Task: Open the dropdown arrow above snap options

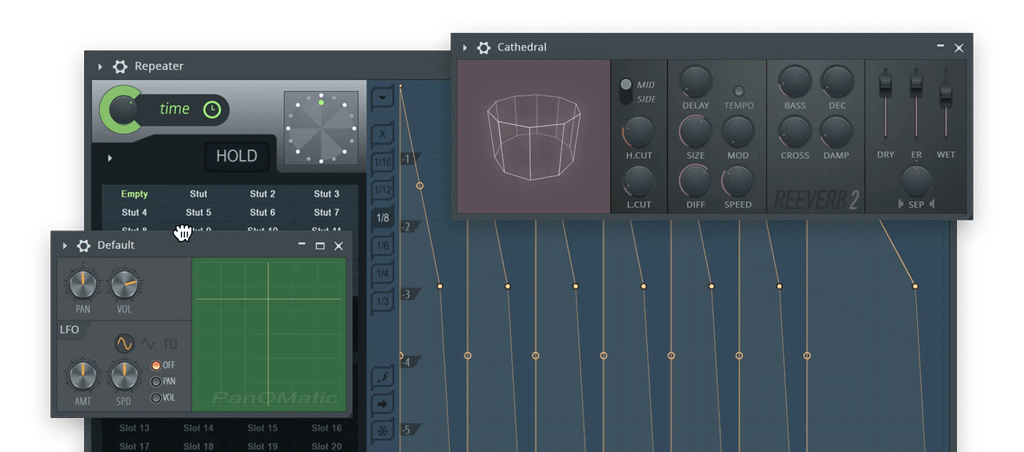Action: click(383, 99)
